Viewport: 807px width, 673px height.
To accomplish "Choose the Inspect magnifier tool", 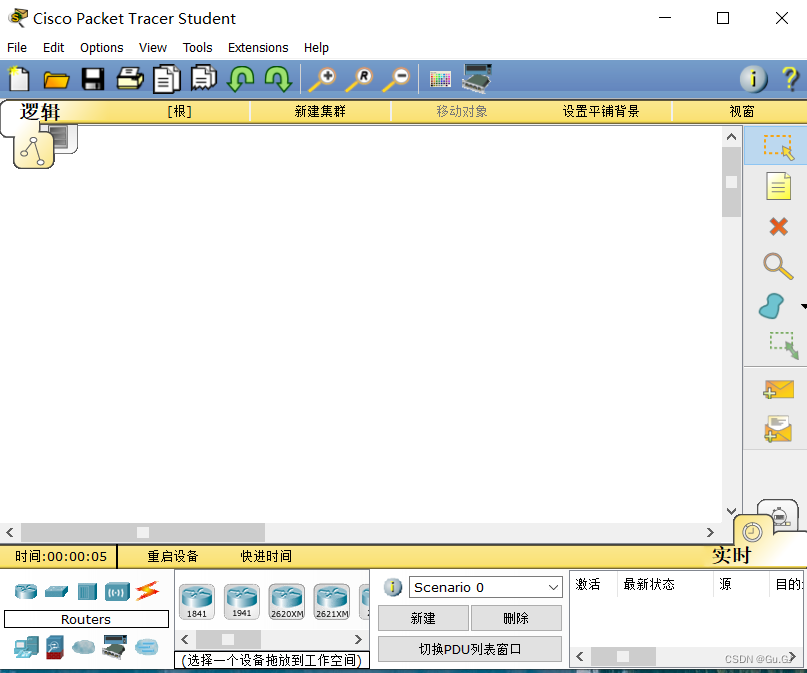I will pyautogui.click(x=778, y=266).
